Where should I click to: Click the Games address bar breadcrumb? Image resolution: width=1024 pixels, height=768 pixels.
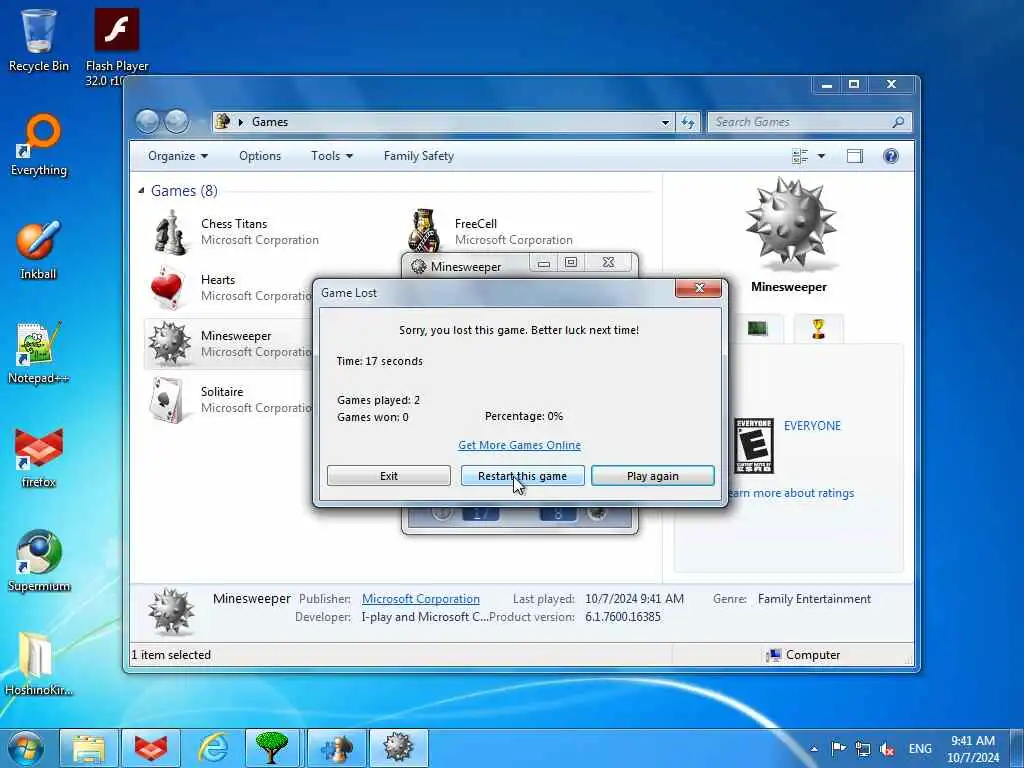(270, 122)
